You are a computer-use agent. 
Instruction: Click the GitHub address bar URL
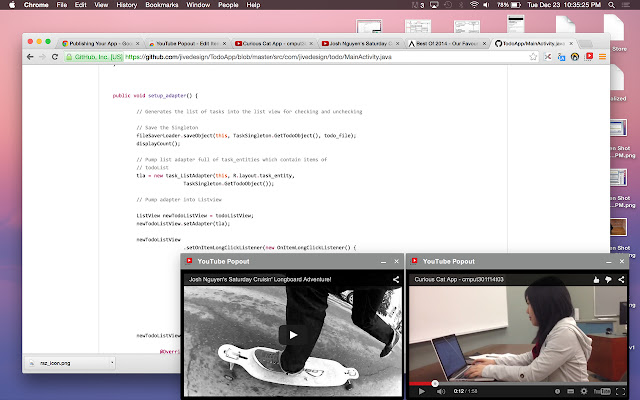tap(258, 57)
